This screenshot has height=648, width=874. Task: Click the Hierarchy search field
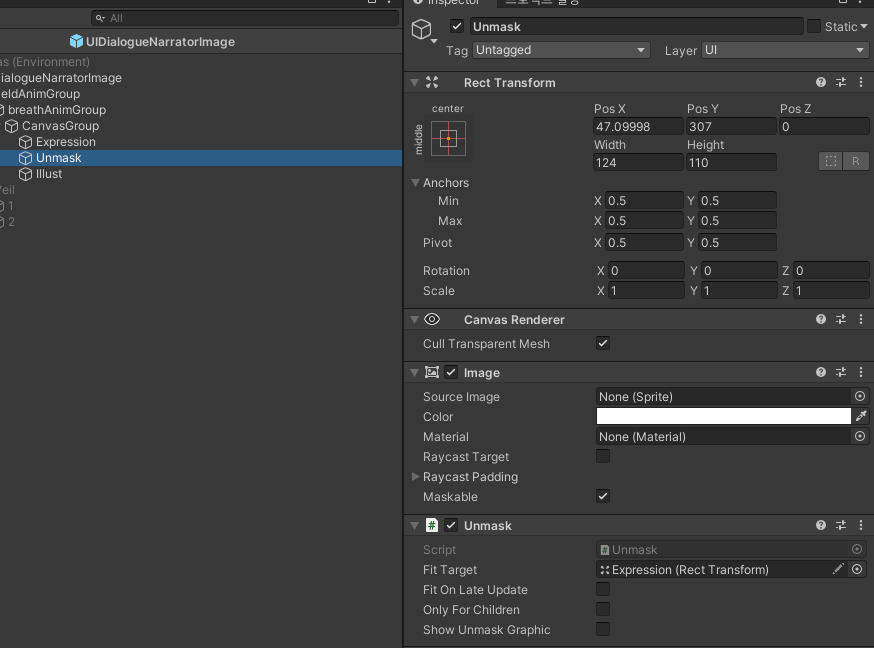[x=245, y=18]
